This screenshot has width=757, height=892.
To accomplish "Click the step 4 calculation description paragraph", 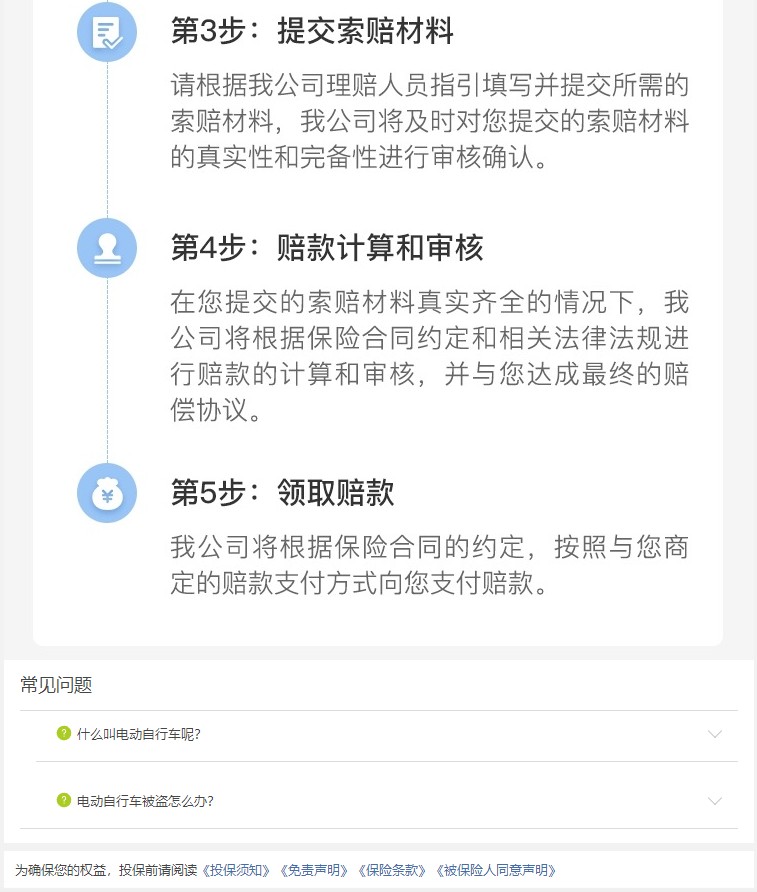I will pos(430,356).
